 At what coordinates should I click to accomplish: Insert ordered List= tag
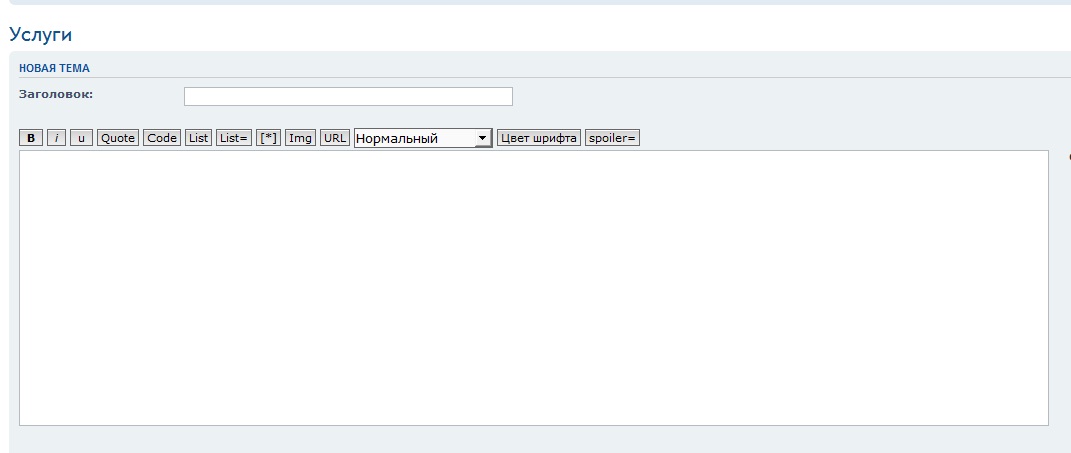coord(234,138)
